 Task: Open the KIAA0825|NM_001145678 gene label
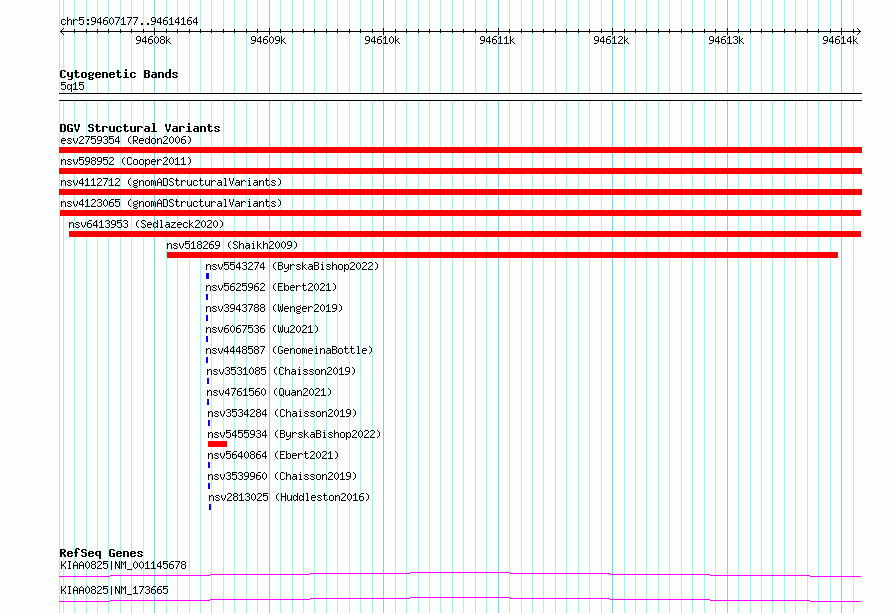(123, 565)
